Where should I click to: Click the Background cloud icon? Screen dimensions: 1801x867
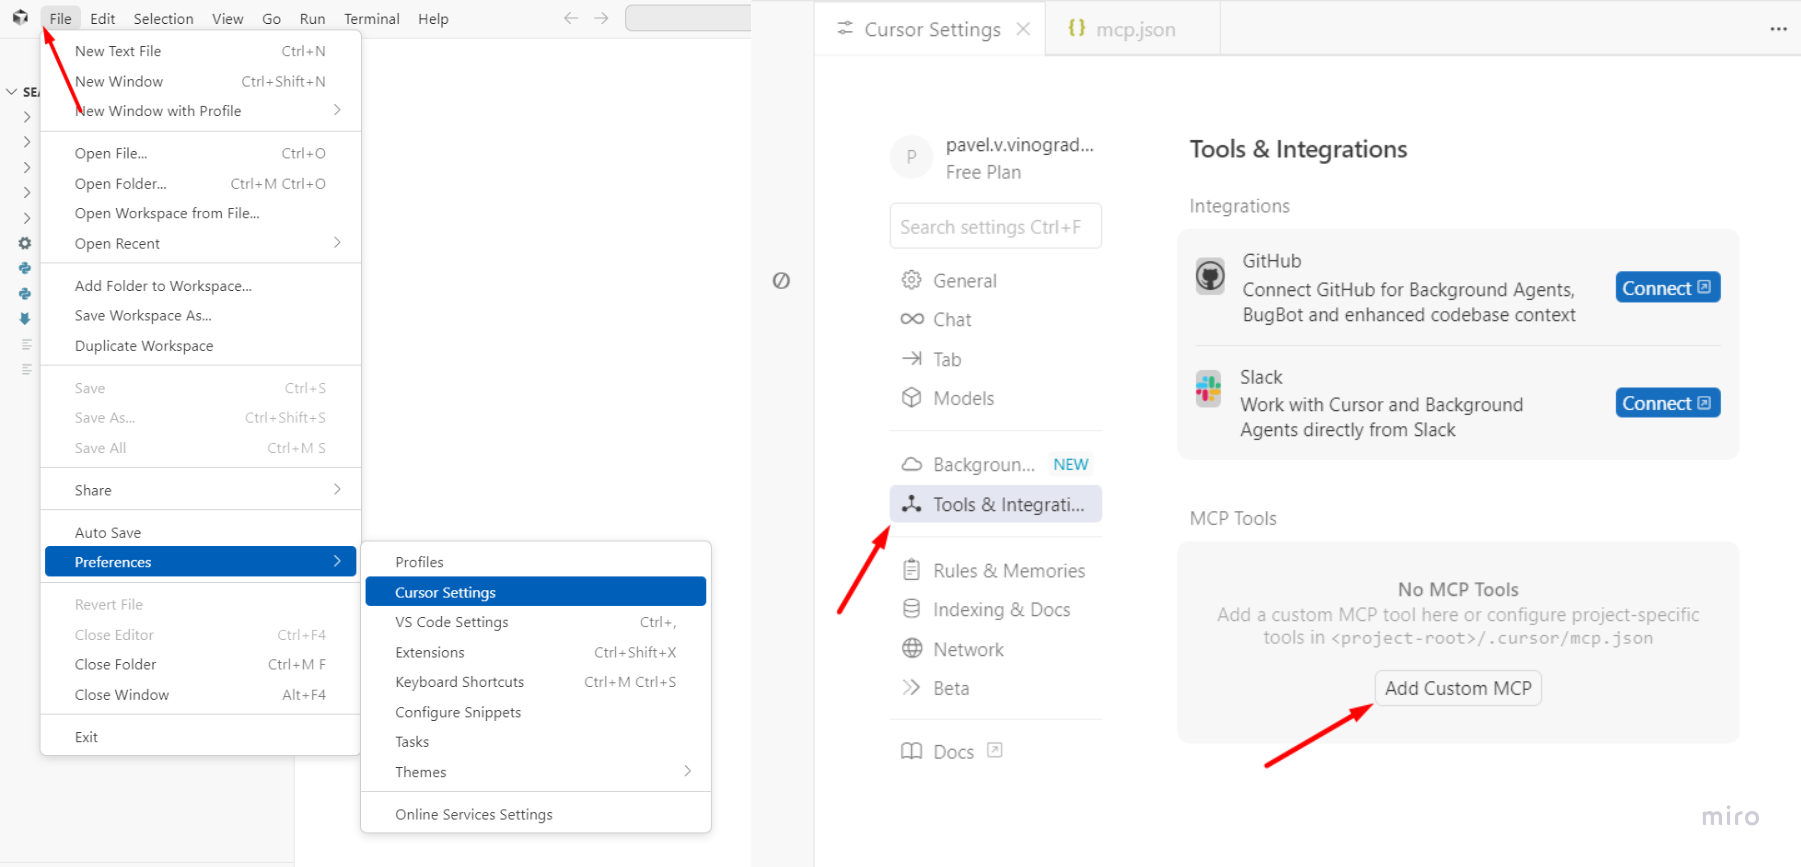pos(911,464)
